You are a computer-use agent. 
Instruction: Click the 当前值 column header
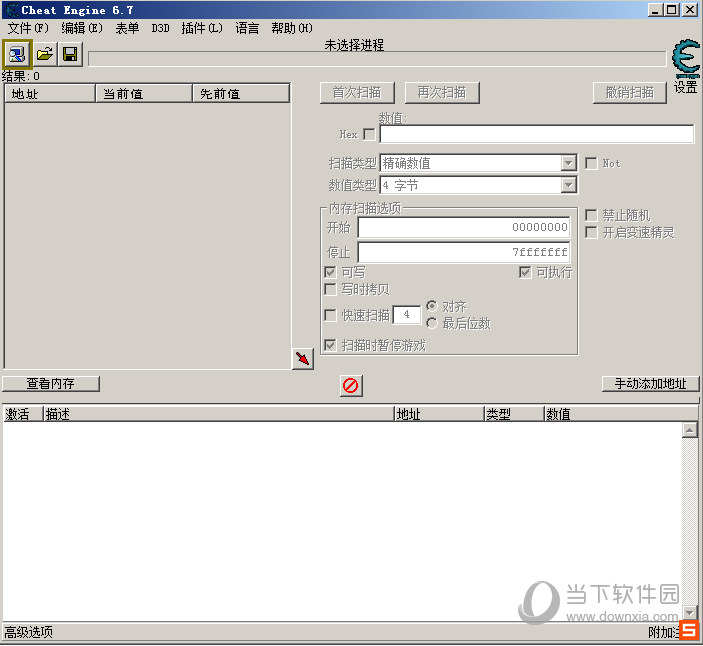[x=144, y=94]
